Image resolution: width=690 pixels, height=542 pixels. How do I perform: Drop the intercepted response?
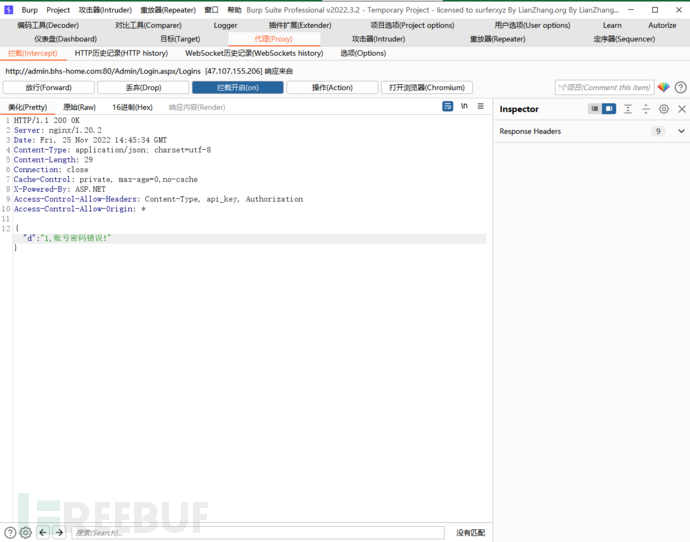click(143, 88)
